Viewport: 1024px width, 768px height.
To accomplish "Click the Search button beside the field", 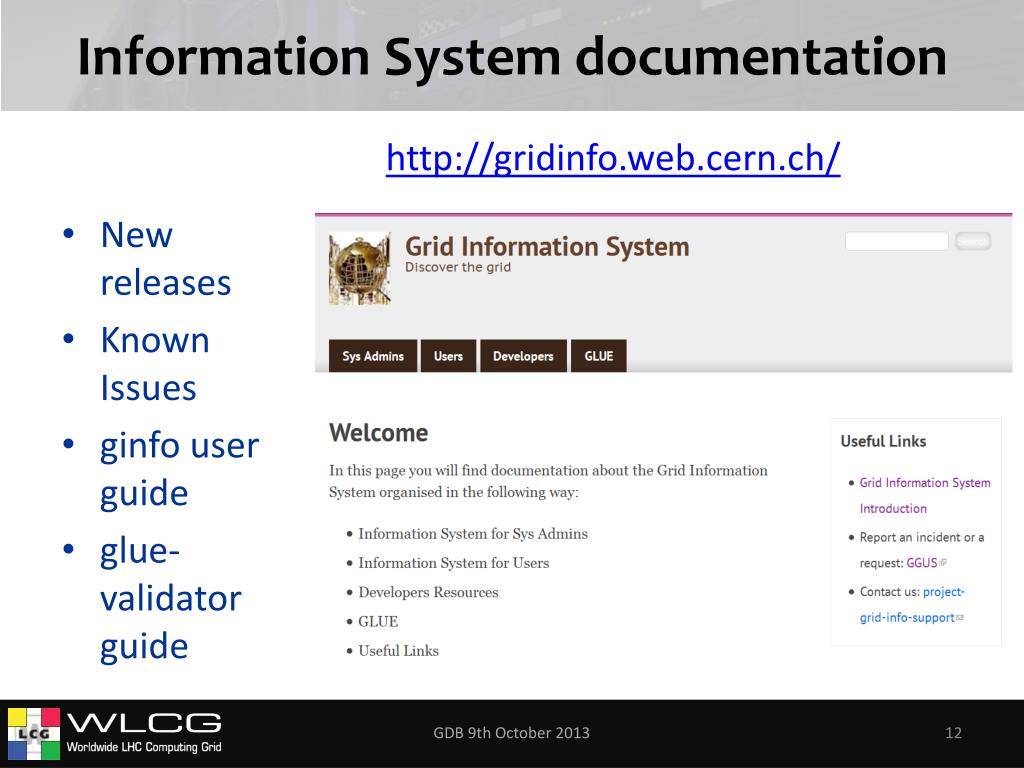I will (973, 242).
